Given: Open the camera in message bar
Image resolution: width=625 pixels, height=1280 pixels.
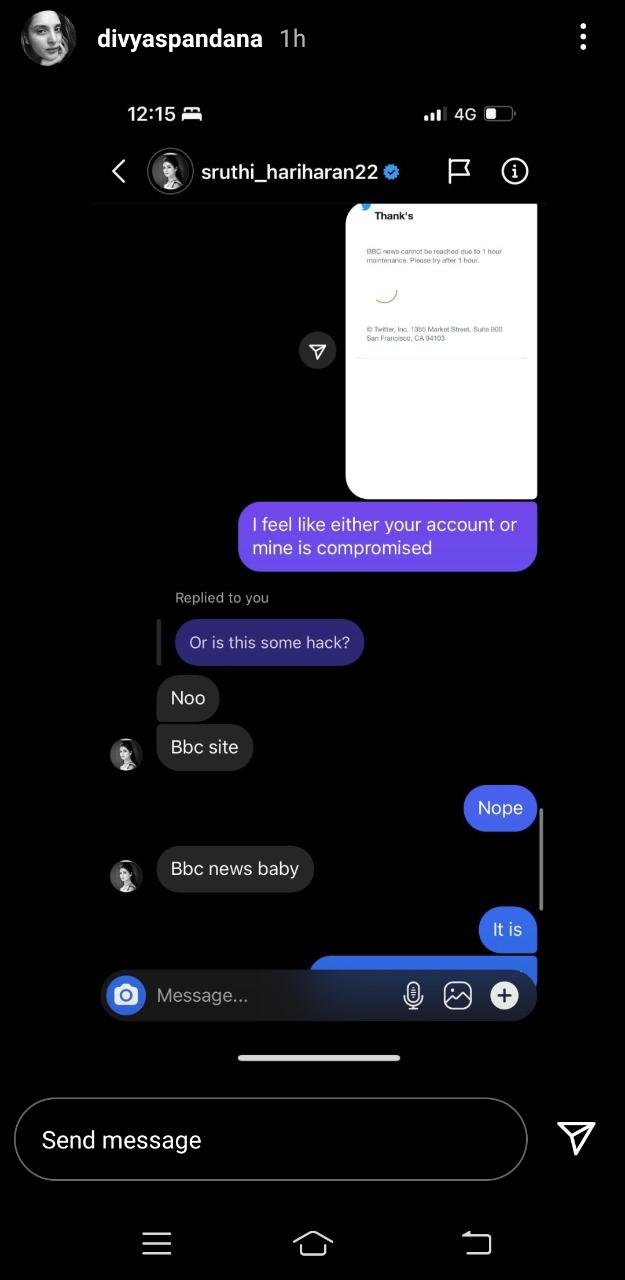Looking at the screenshot, I should [126, 995].
